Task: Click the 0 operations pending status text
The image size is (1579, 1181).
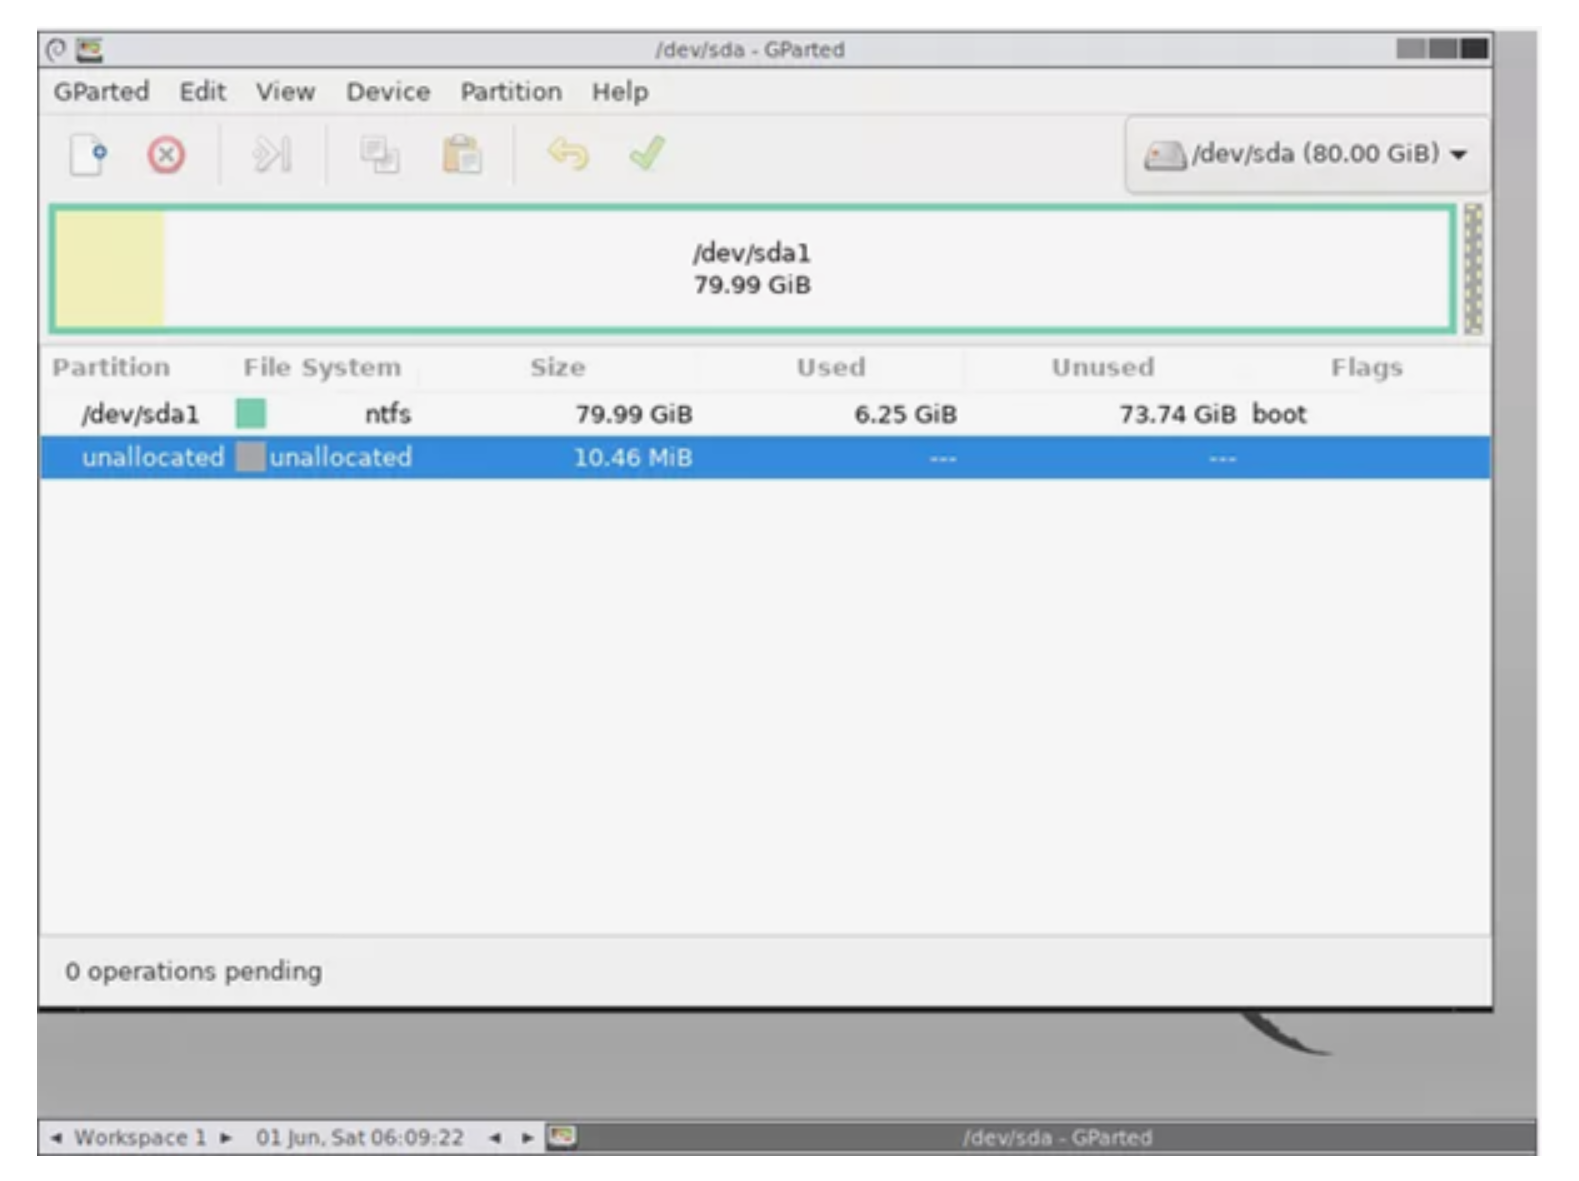Action: (x=193, y=971)
